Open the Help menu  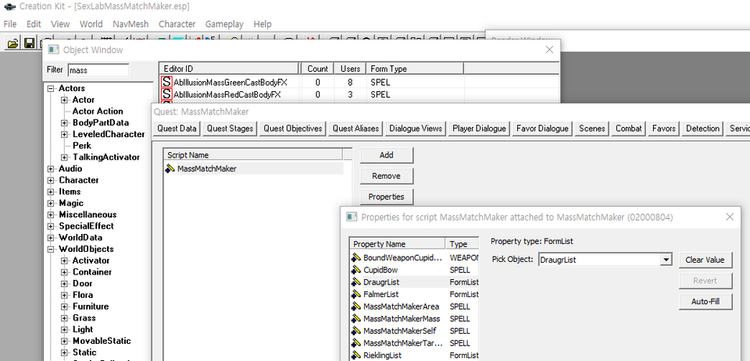(x=263, y=24)
